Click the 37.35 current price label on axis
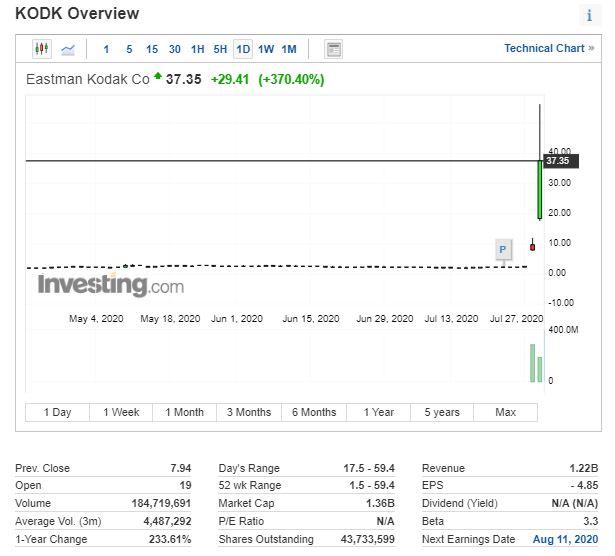The image size is (615, 556). (560, 161)
